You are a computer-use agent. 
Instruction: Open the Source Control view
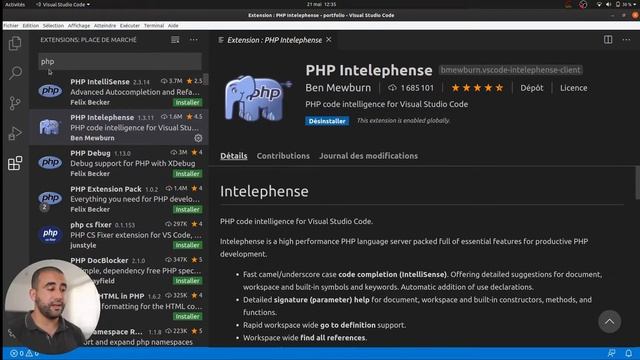[x=15, y=103]
